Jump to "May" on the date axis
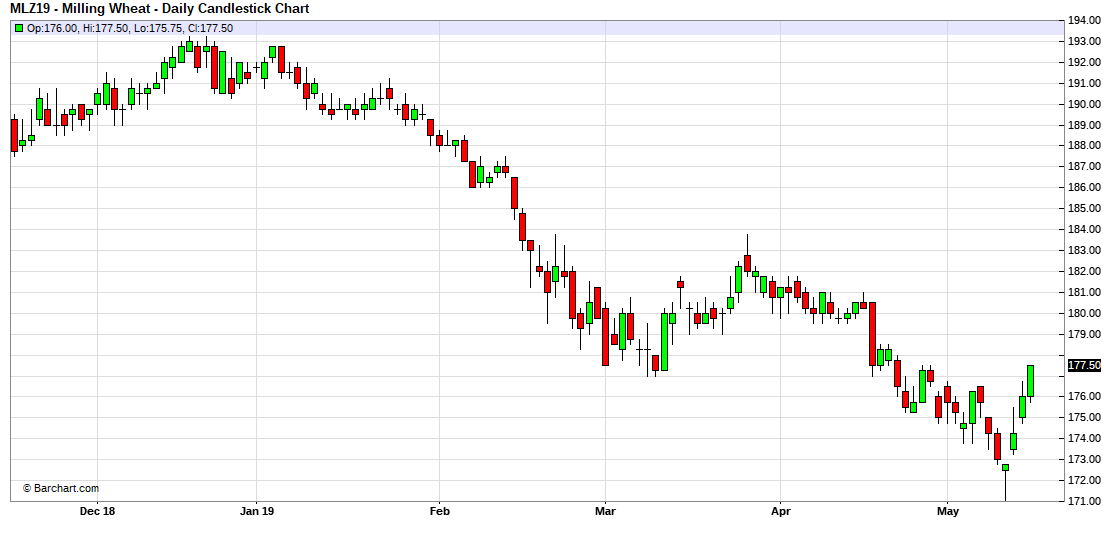This screenshot has height=542, width=1106. (947, 512)
